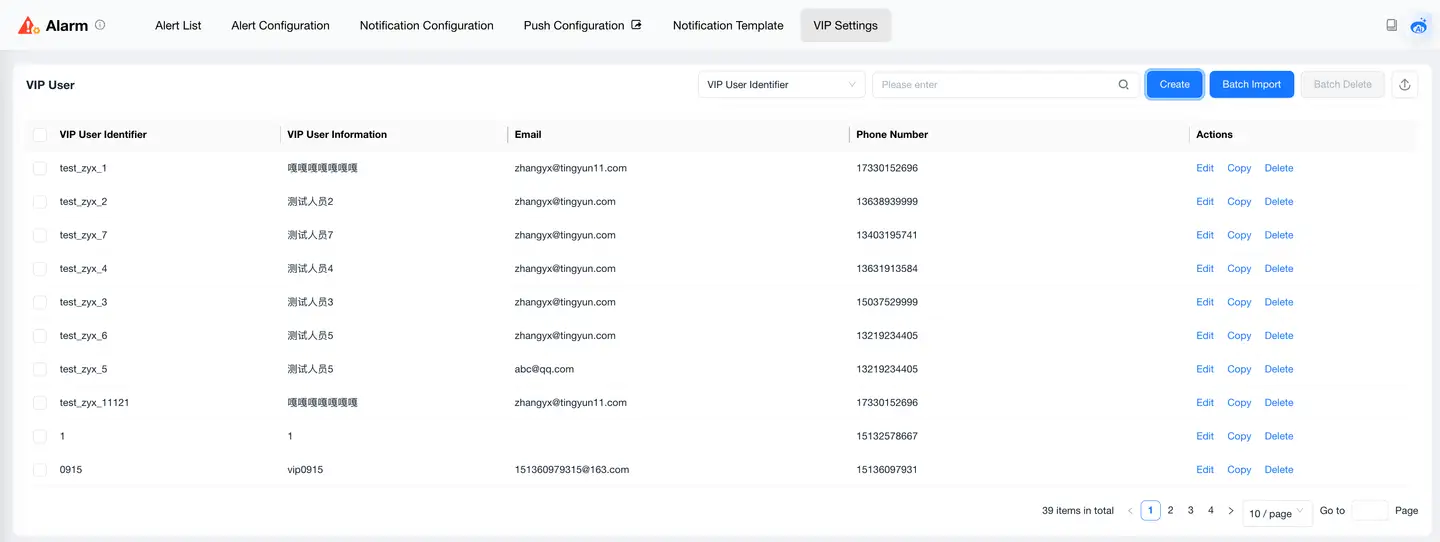Toggle the select-all header checkbox
1440x542 pixels.
click(x=40, y=135)
